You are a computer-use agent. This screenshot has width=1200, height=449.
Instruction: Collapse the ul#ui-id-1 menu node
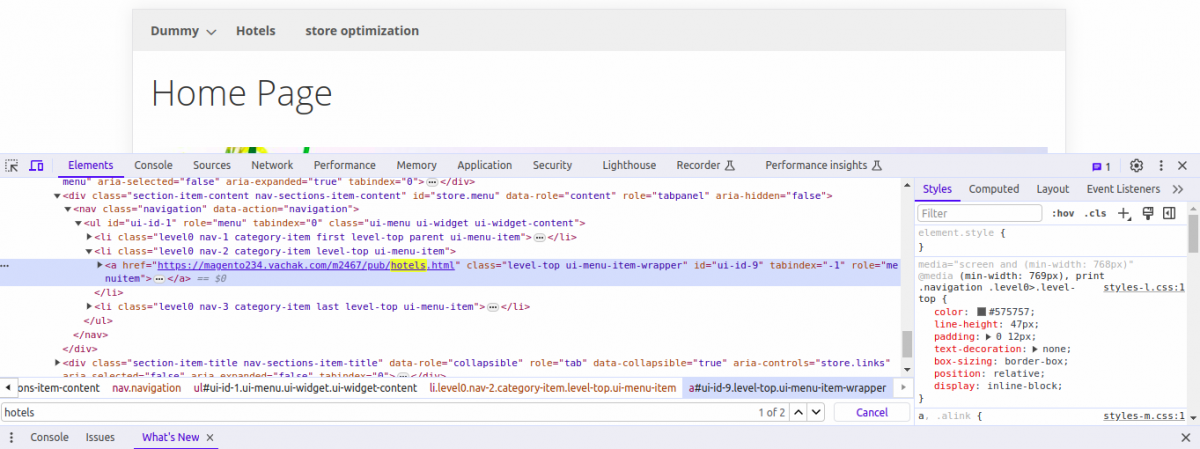click(78, 223)
